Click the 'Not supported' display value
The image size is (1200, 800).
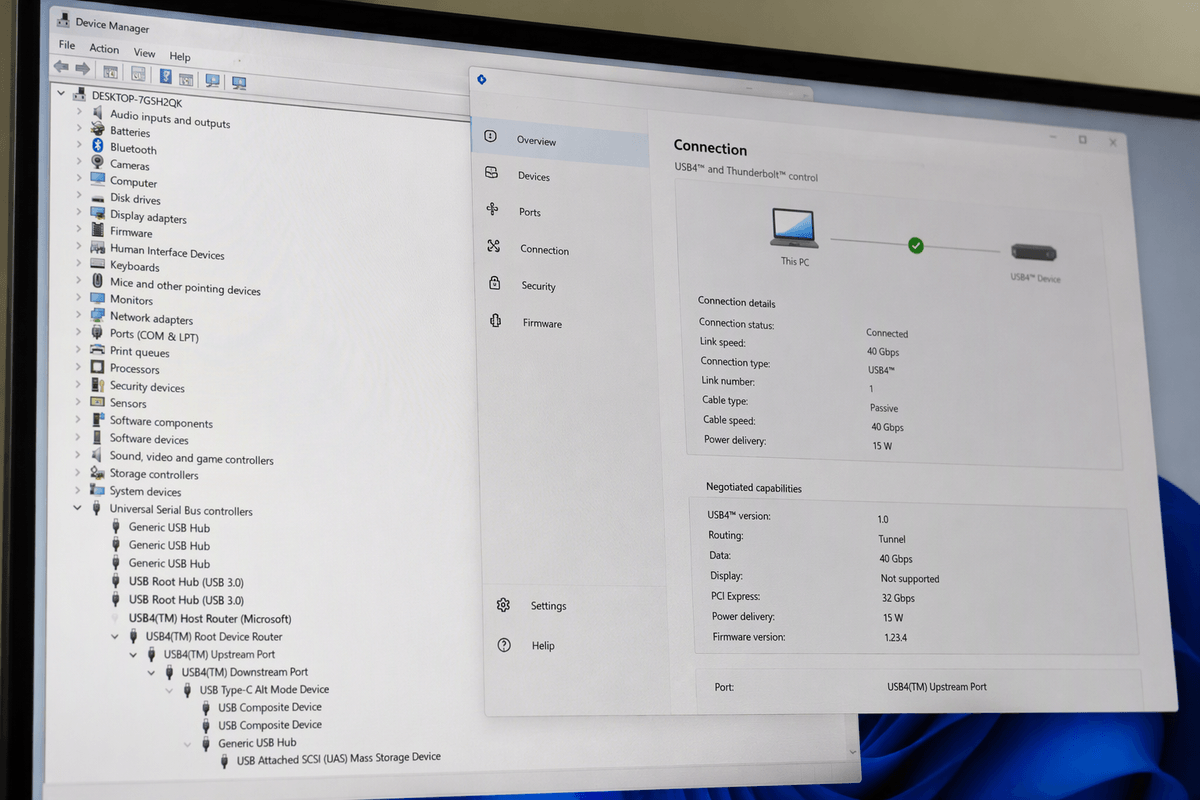910,579
